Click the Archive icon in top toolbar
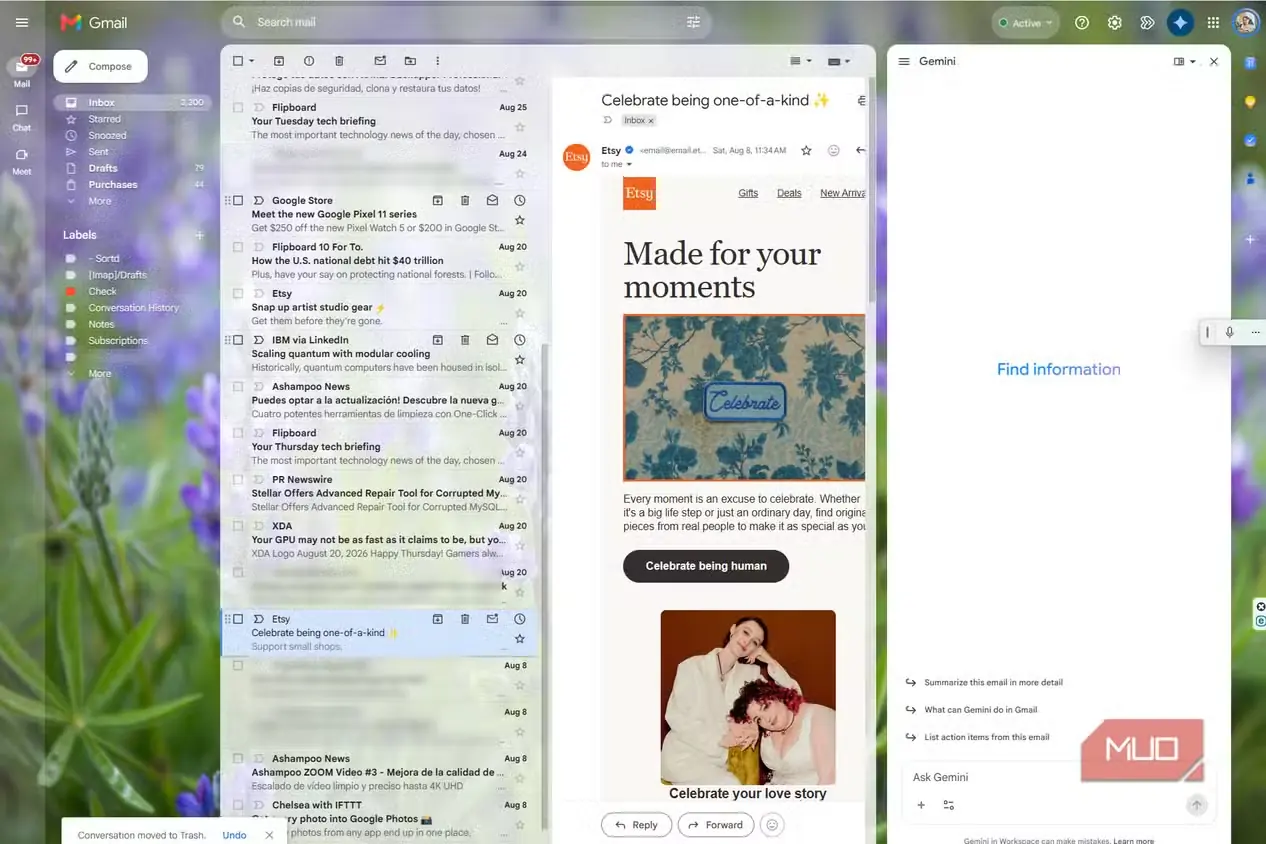The image size is (1266, 844). pyautogui.click(x=279, y=61)
